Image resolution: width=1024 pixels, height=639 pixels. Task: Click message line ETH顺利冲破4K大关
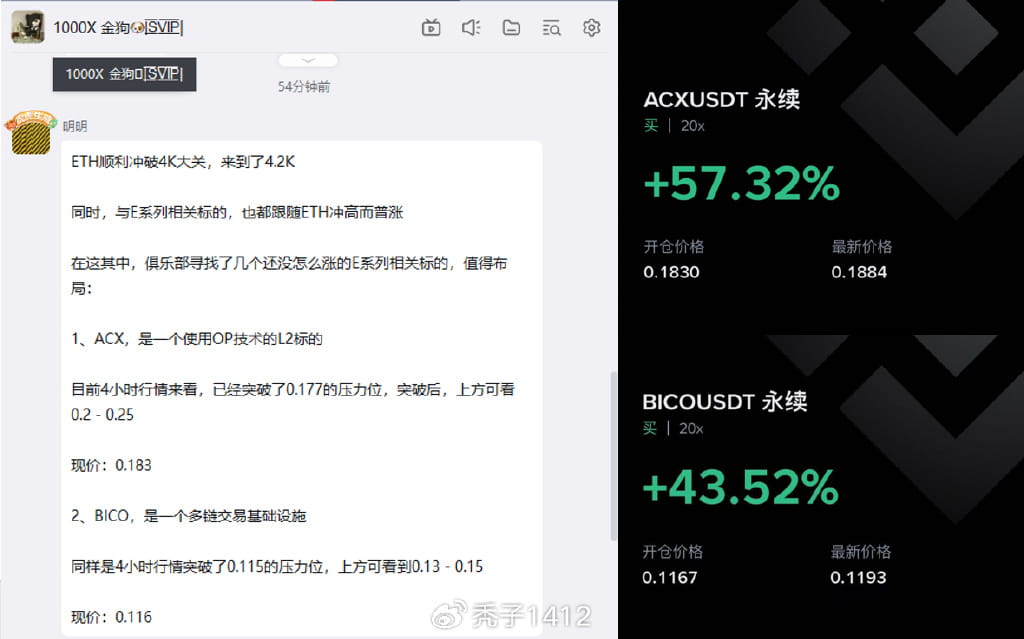point(183,161)
